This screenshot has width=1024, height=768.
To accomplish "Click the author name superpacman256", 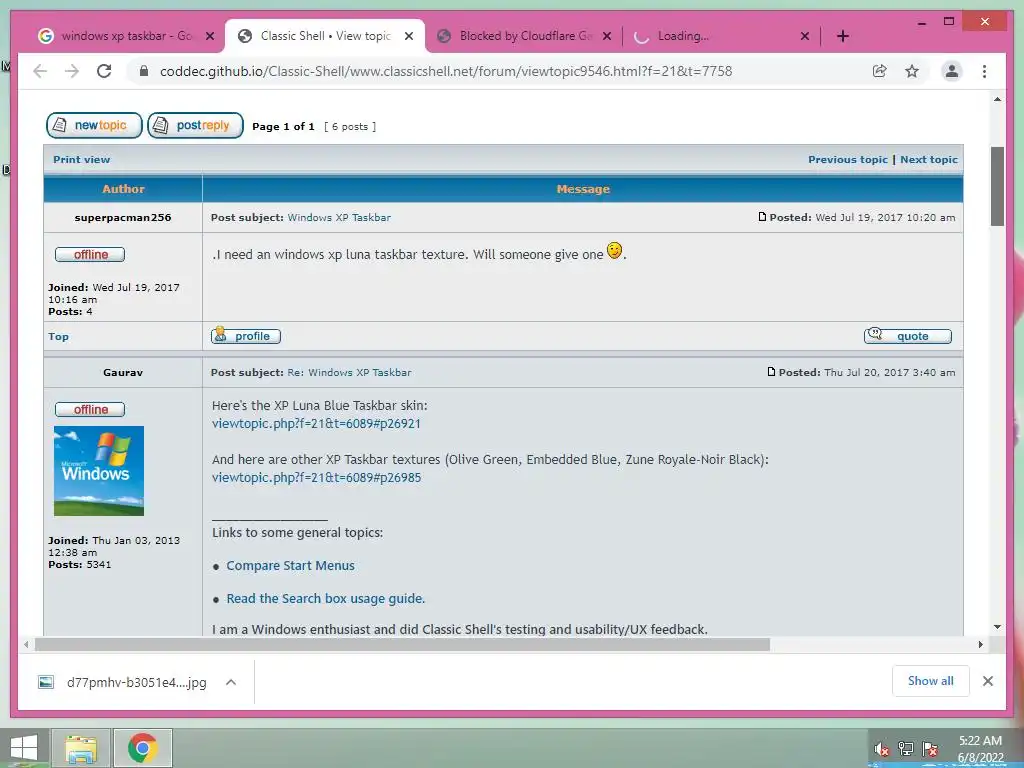I will click(x=123, y=217).
